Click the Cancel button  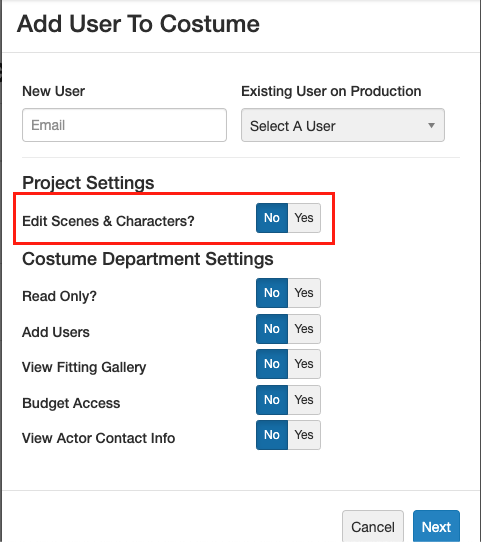coord(373,527)
